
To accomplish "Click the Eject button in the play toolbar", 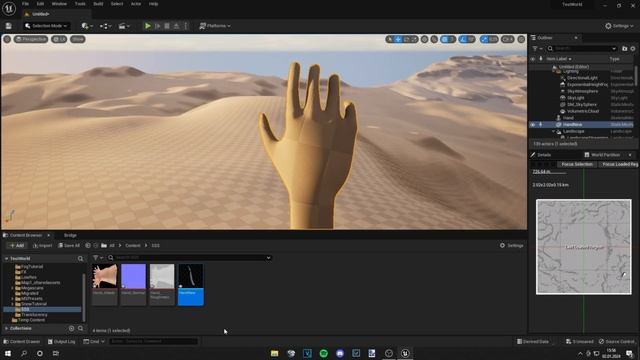I will (176, 26).
